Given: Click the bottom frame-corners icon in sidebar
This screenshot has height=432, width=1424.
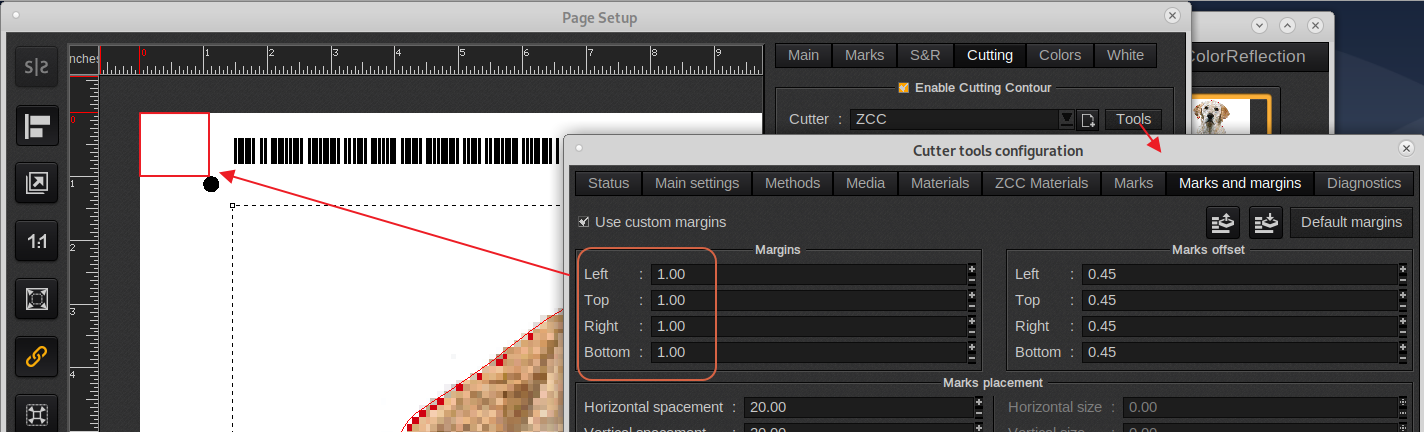Looking at the screenshot, I should click(37, 413).
